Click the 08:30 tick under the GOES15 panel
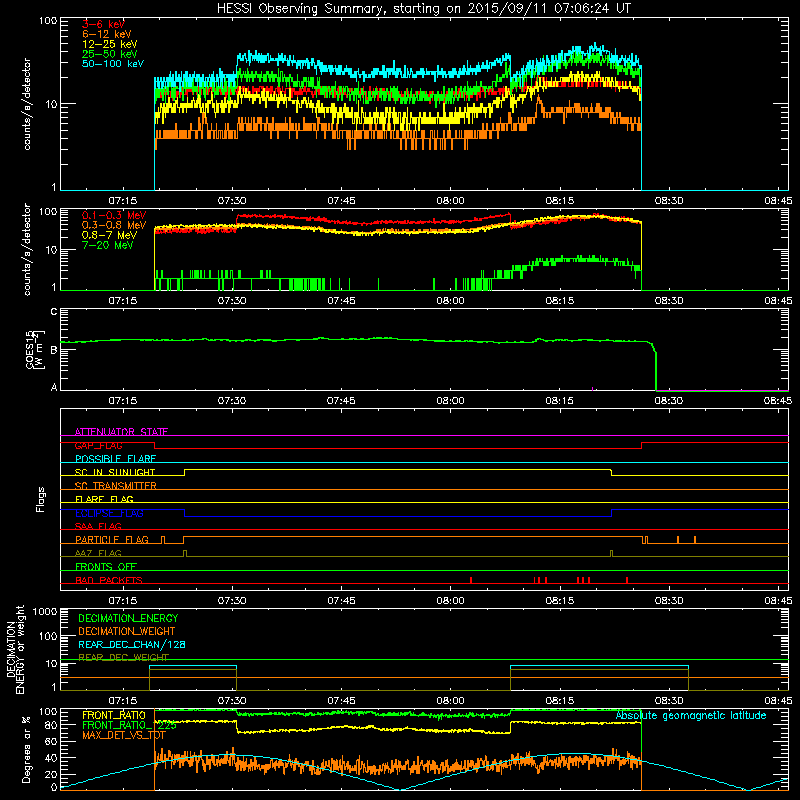This screenshot has width=800, height=800. [669, 401]
